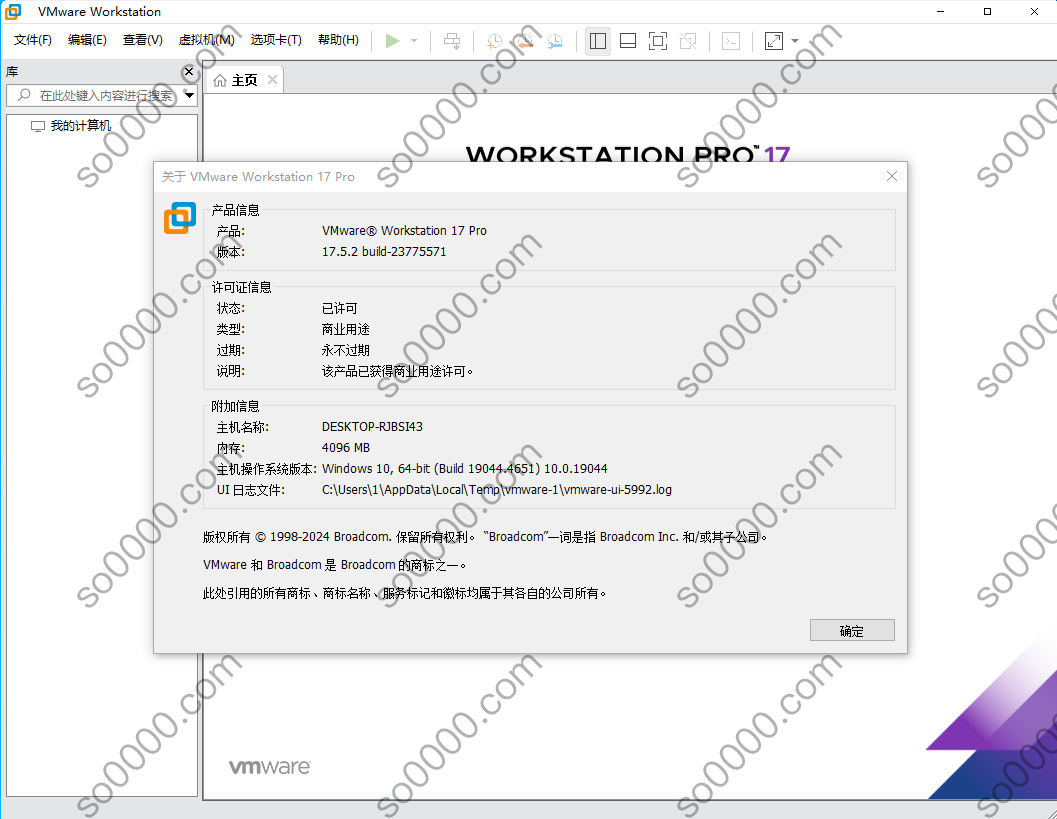Open the 查看(V) menu

pyautogui.click(x=142, y=40)
